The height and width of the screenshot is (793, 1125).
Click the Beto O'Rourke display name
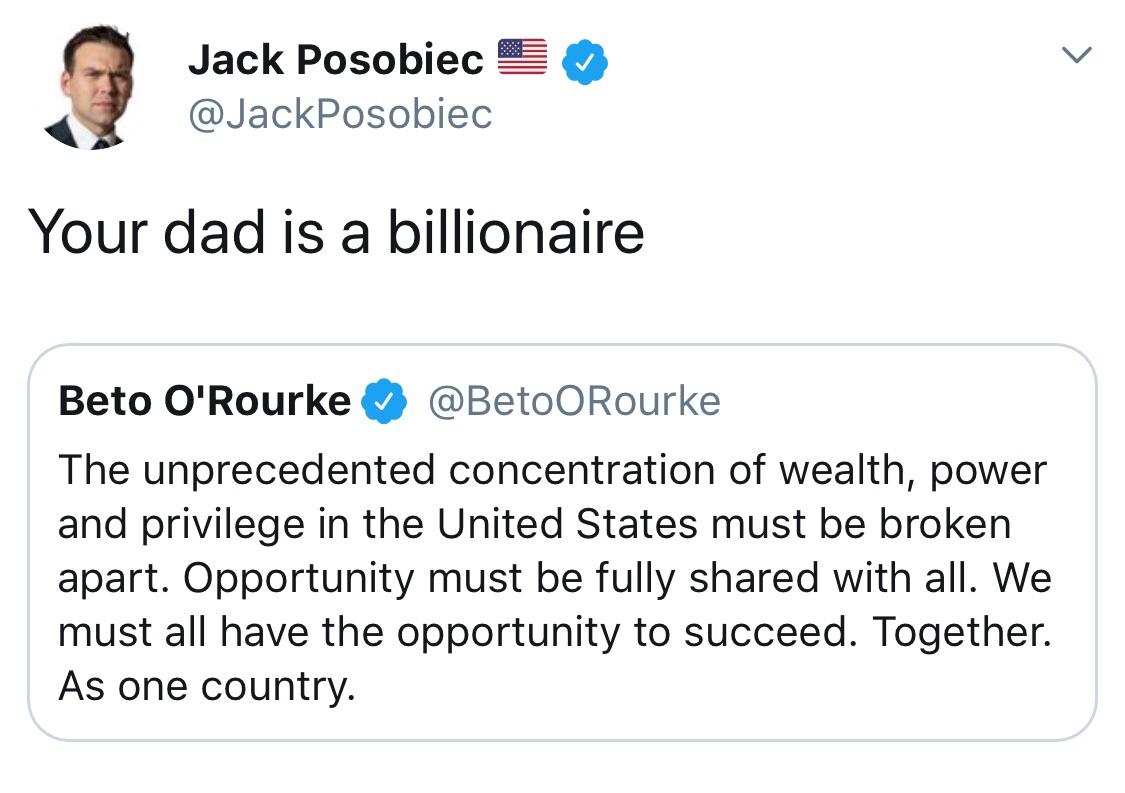click(x=204, y=400)
